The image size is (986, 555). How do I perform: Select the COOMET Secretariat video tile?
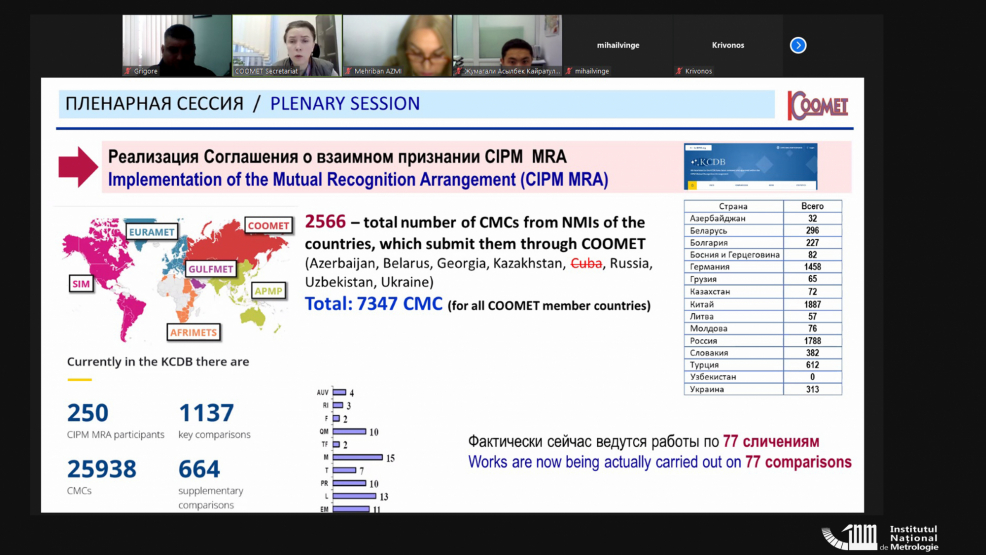pos(286,45)
